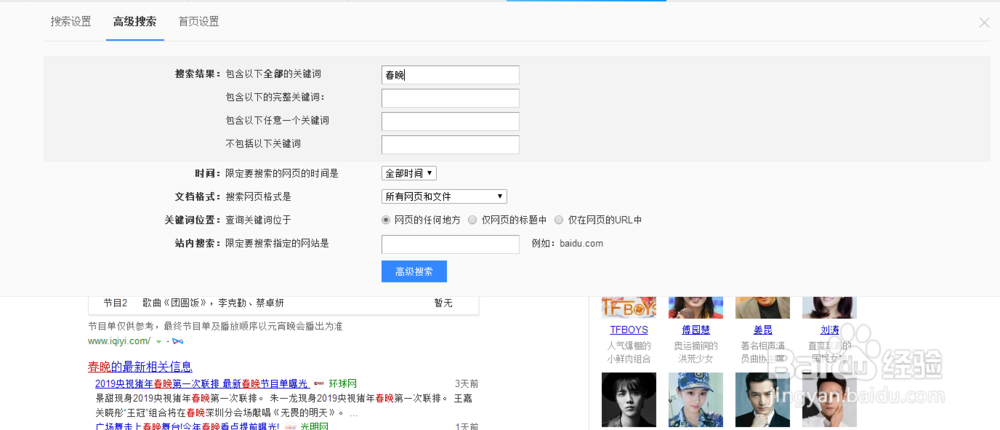This screenshot has height=430, width=1000.
Task: Switch to the 首页设置 tab
Action: (x=198, y=22)
